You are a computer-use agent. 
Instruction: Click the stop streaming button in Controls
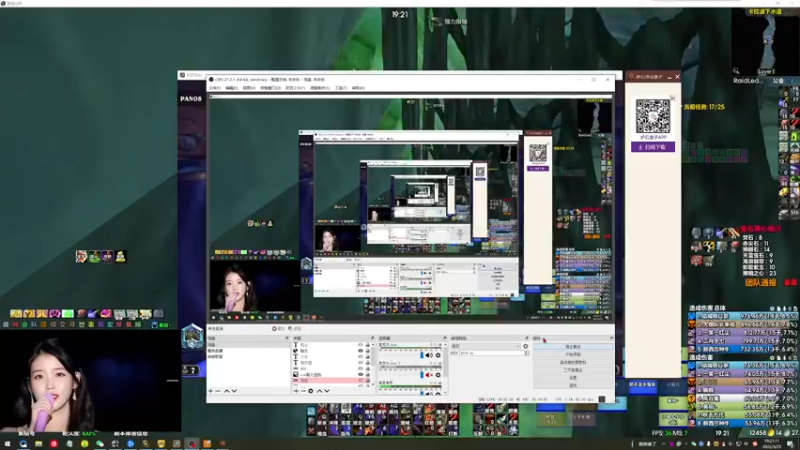pos(573,346)
